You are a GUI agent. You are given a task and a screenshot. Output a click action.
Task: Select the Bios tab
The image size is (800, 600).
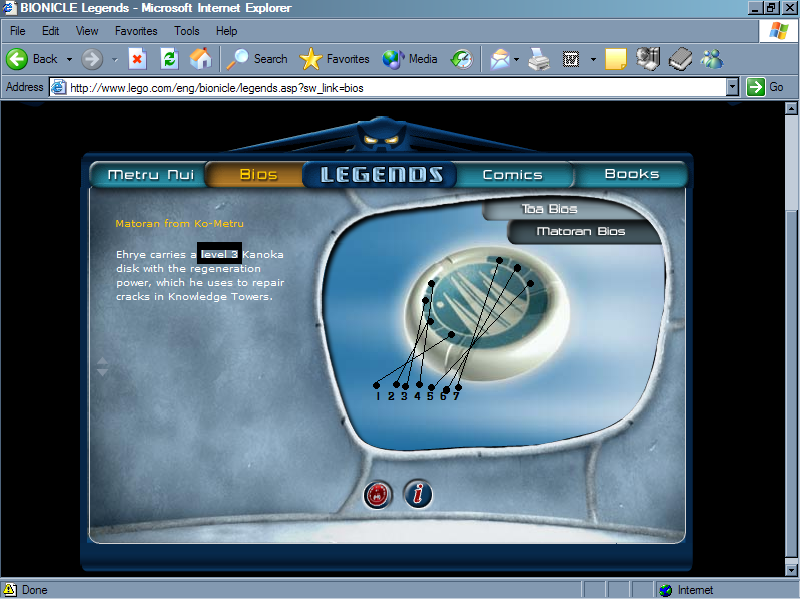coord(258,175)
